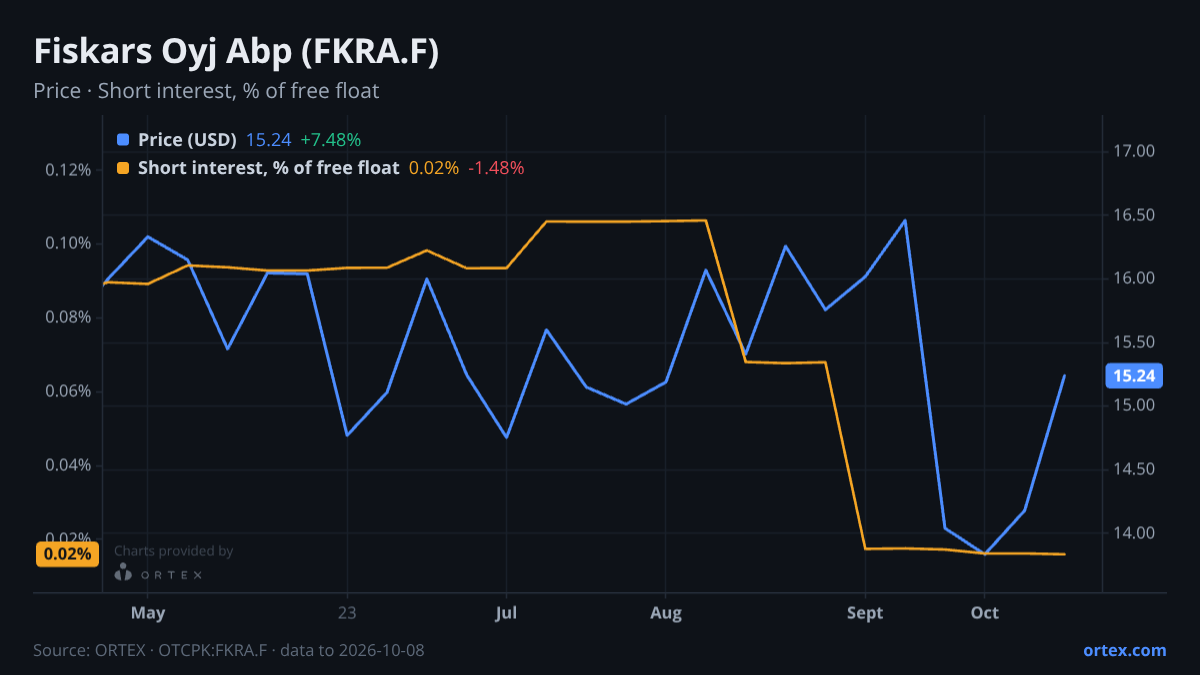Click the 16.00 right axis label
Image resolution: width=1200 pixels, height=675 pixels.
[x=1134, y=279]
